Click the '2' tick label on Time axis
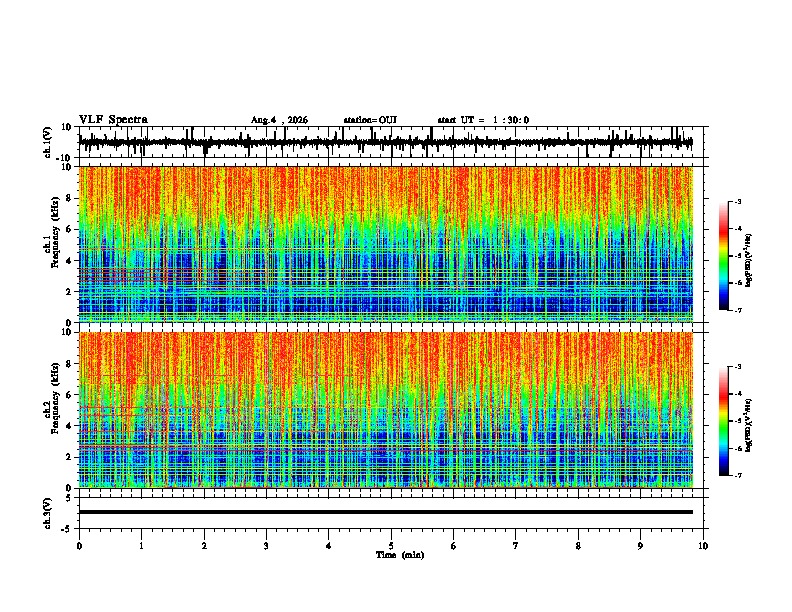Image resolution: width=792 pixels, height=612 pixels. click(x=204, y=546)
